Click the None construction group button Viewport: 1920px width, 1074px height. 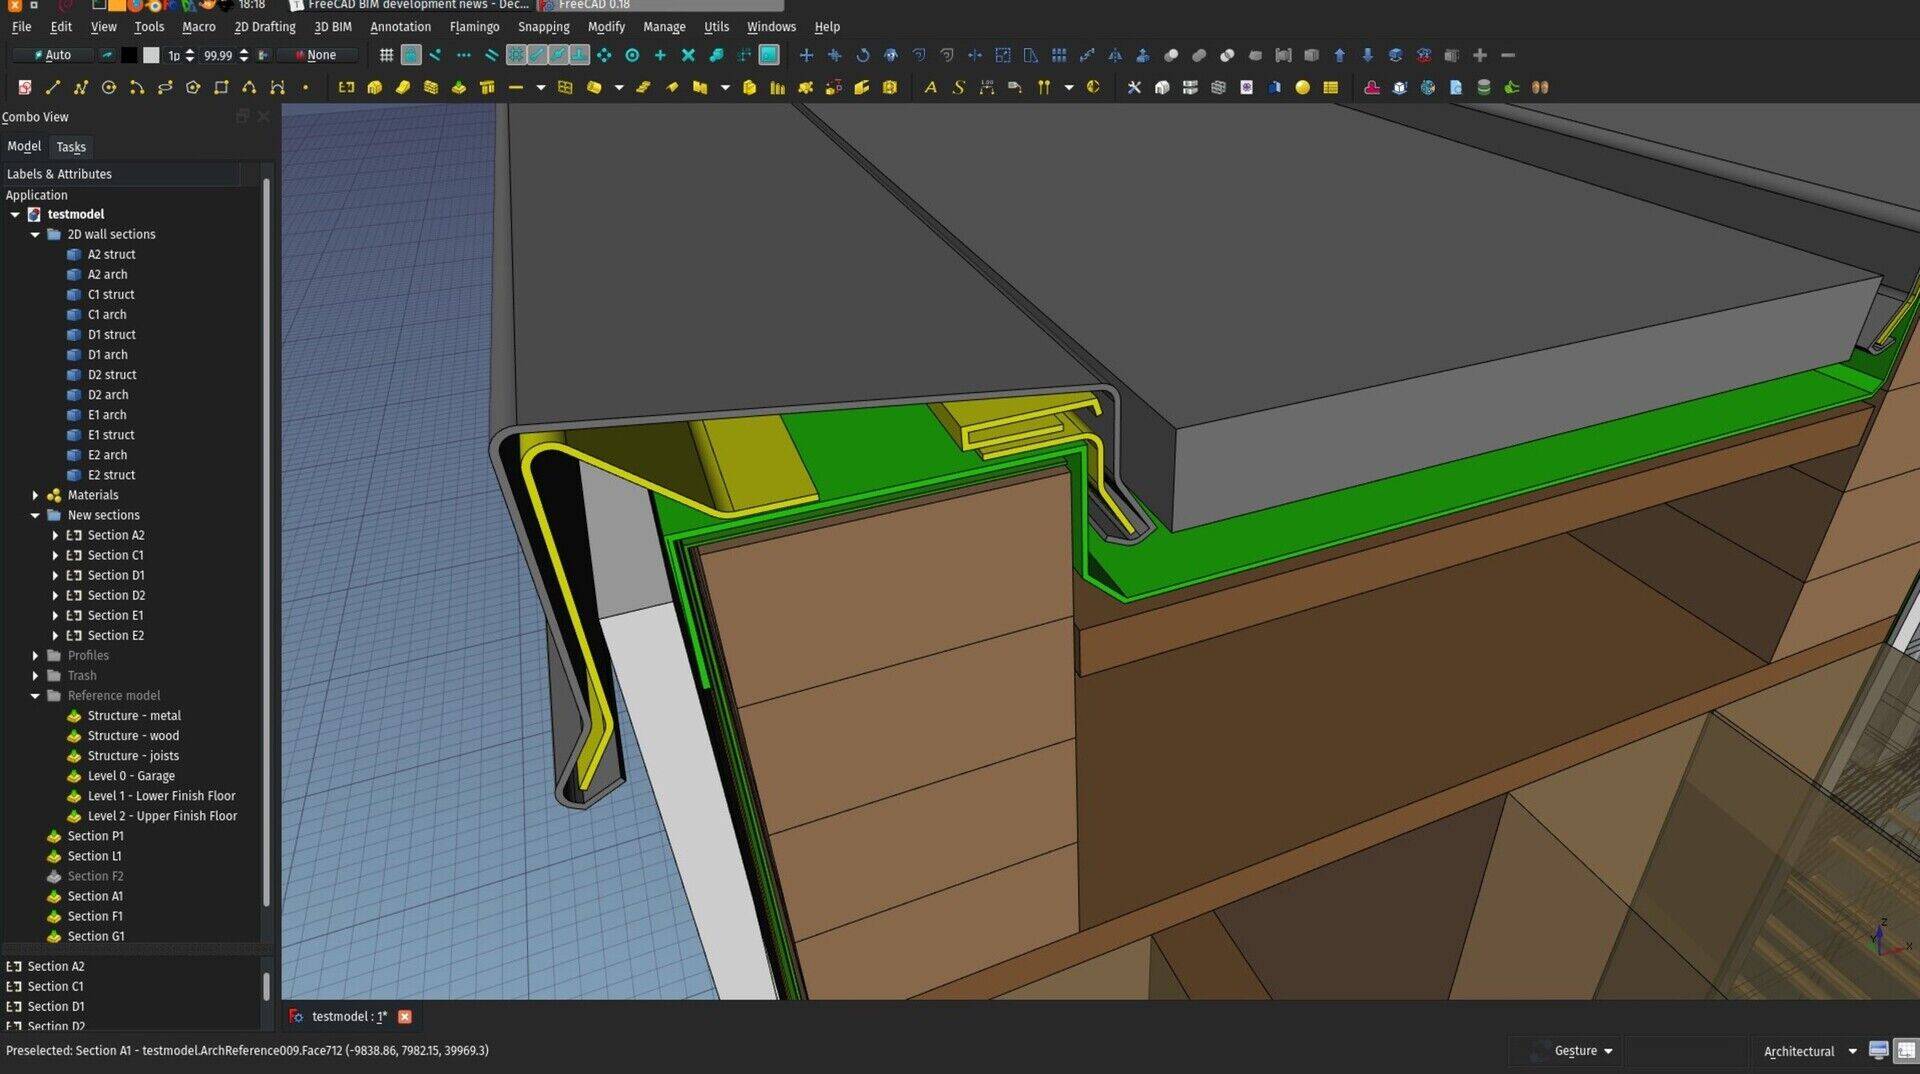pos(317,55)
